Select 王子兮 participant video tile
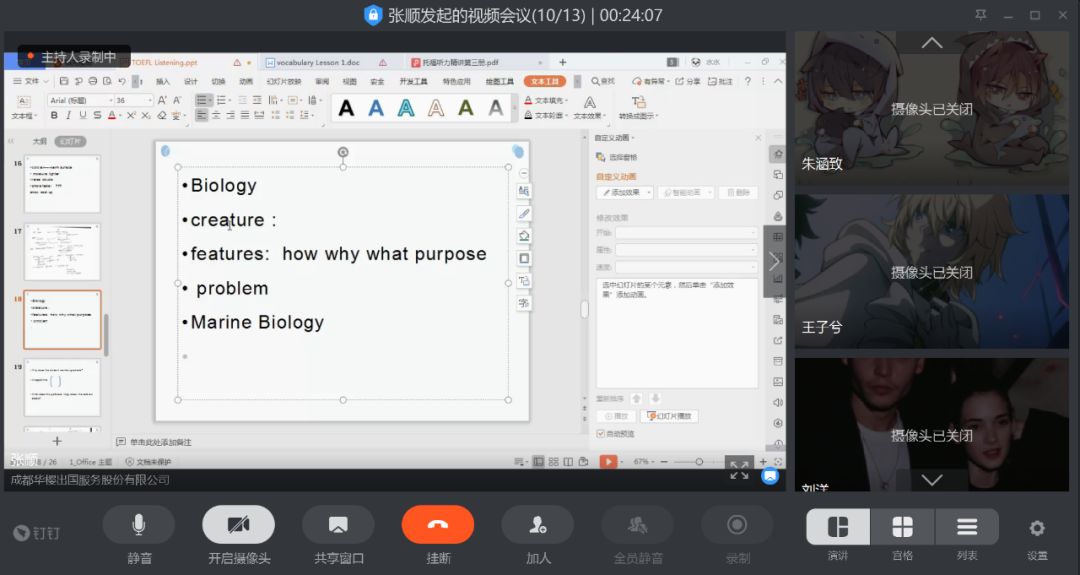Image resolution: width=1080 pixels, height=575 pixels. point(931,271)
